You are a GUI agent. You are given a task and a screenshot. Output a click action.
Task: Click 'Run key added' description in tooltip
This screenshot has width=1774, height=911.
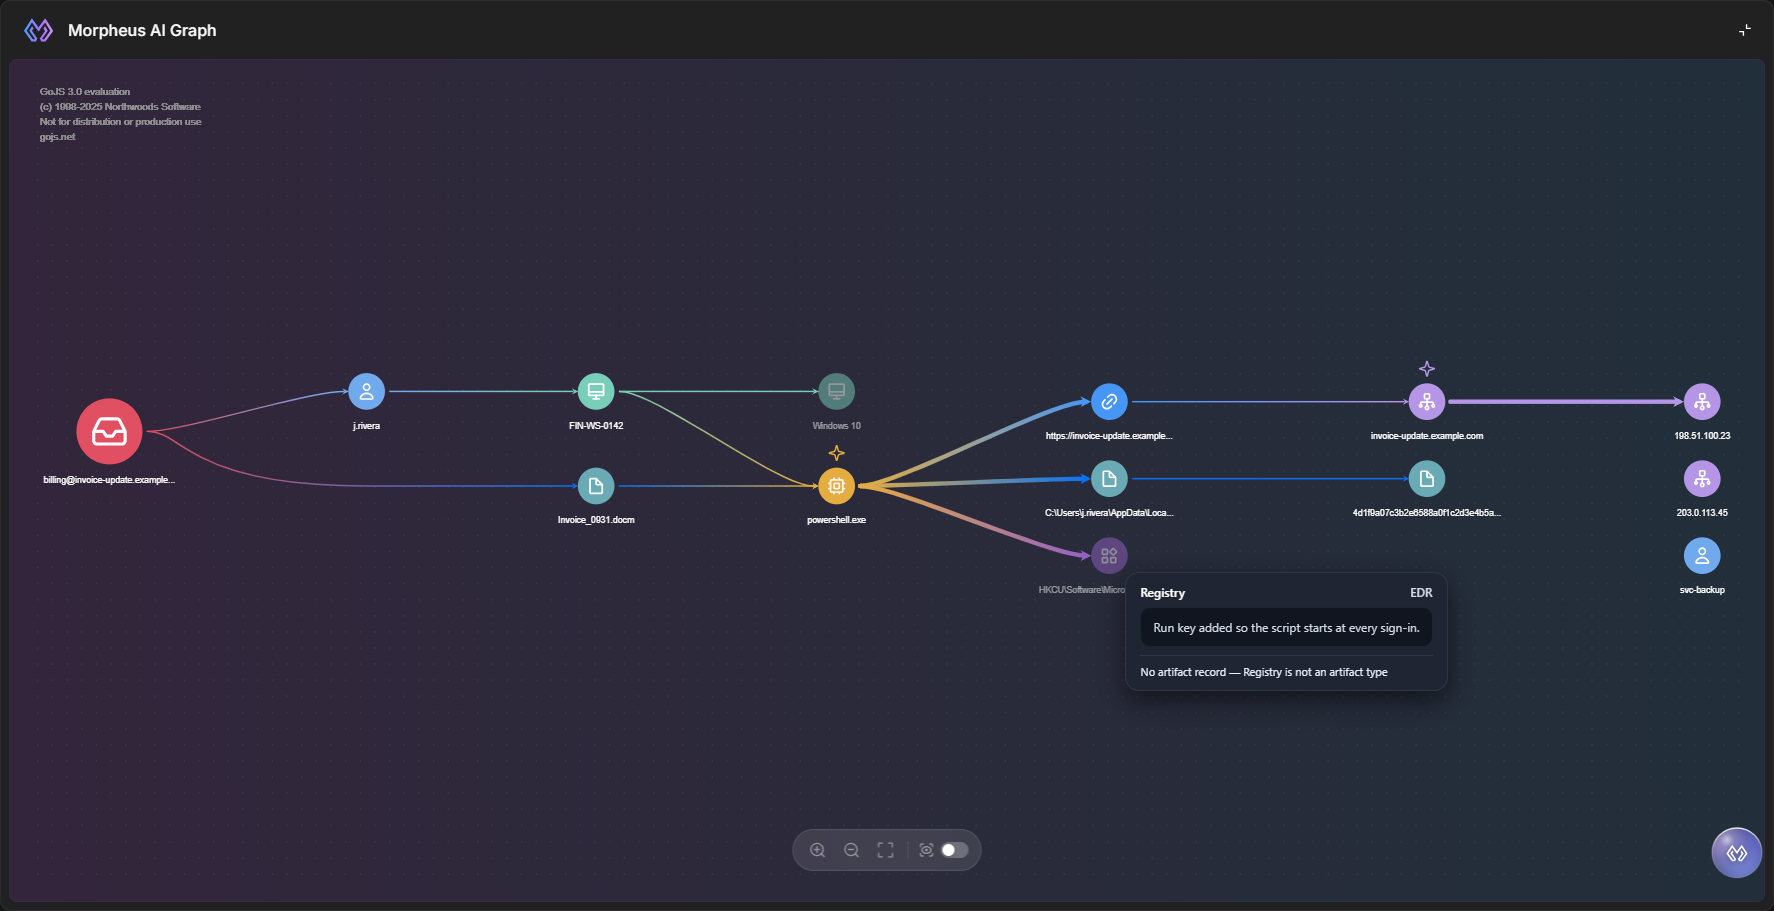1286,628
